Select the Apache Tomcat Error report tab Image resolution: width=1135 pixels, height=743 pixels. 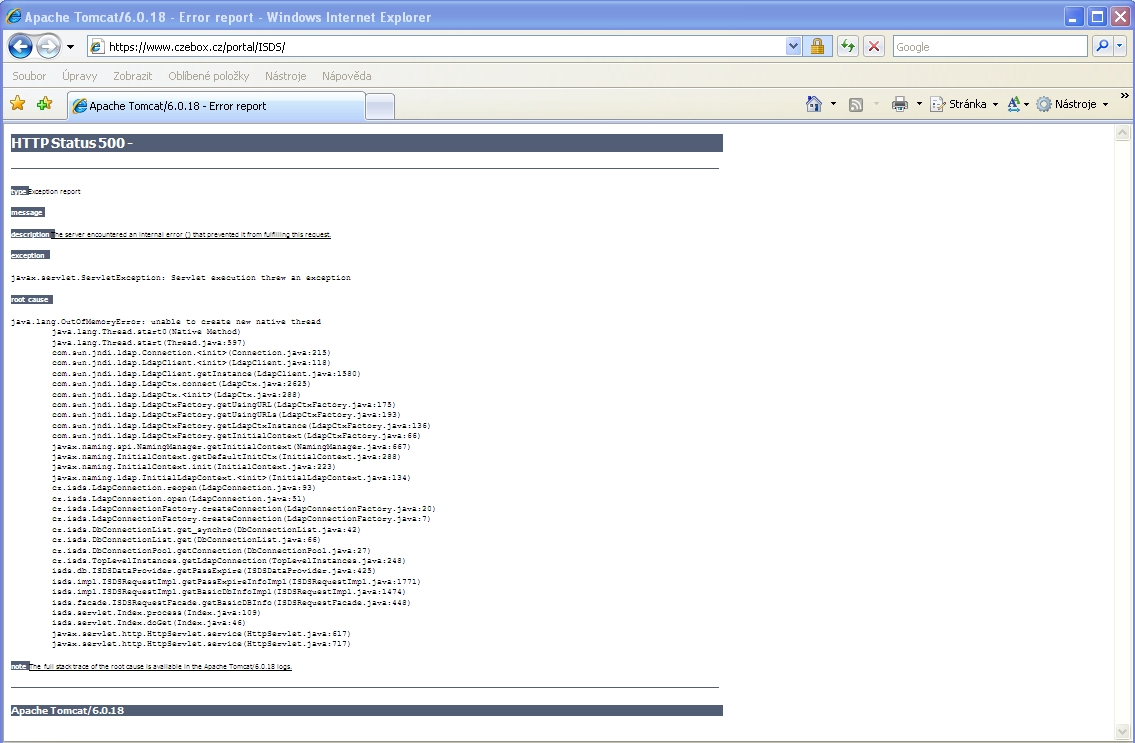point(215,106)
